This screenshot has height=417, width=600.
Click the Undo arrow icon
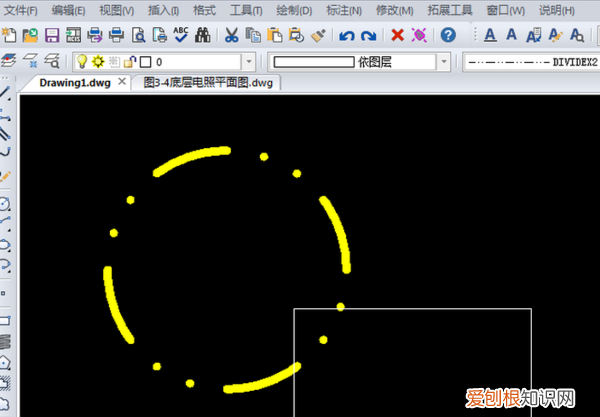click(x=346, y=36)
